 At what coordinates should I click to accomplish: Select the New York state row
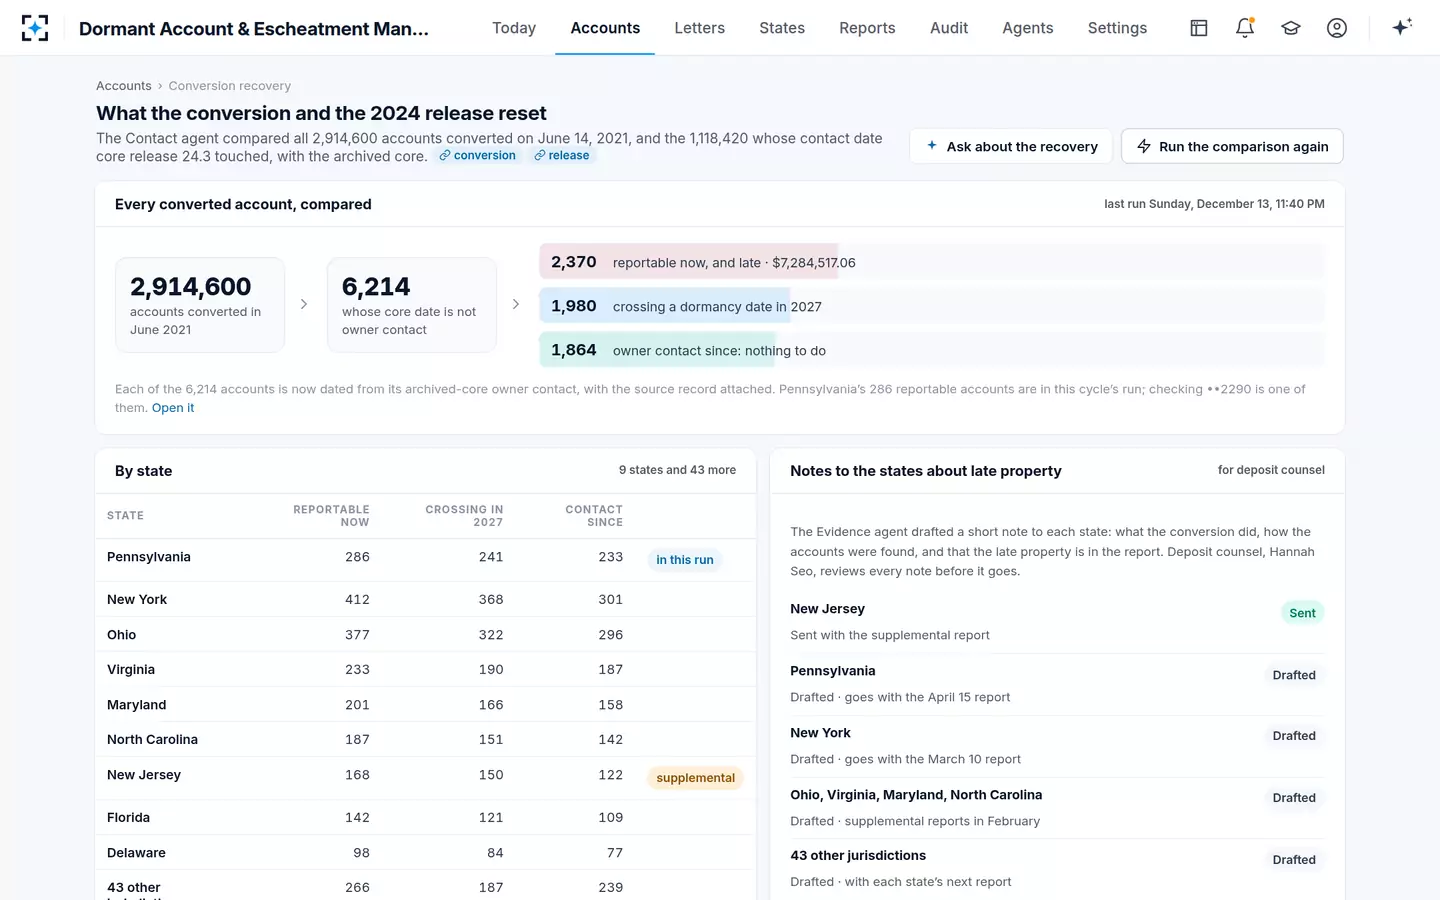[425, 600]
